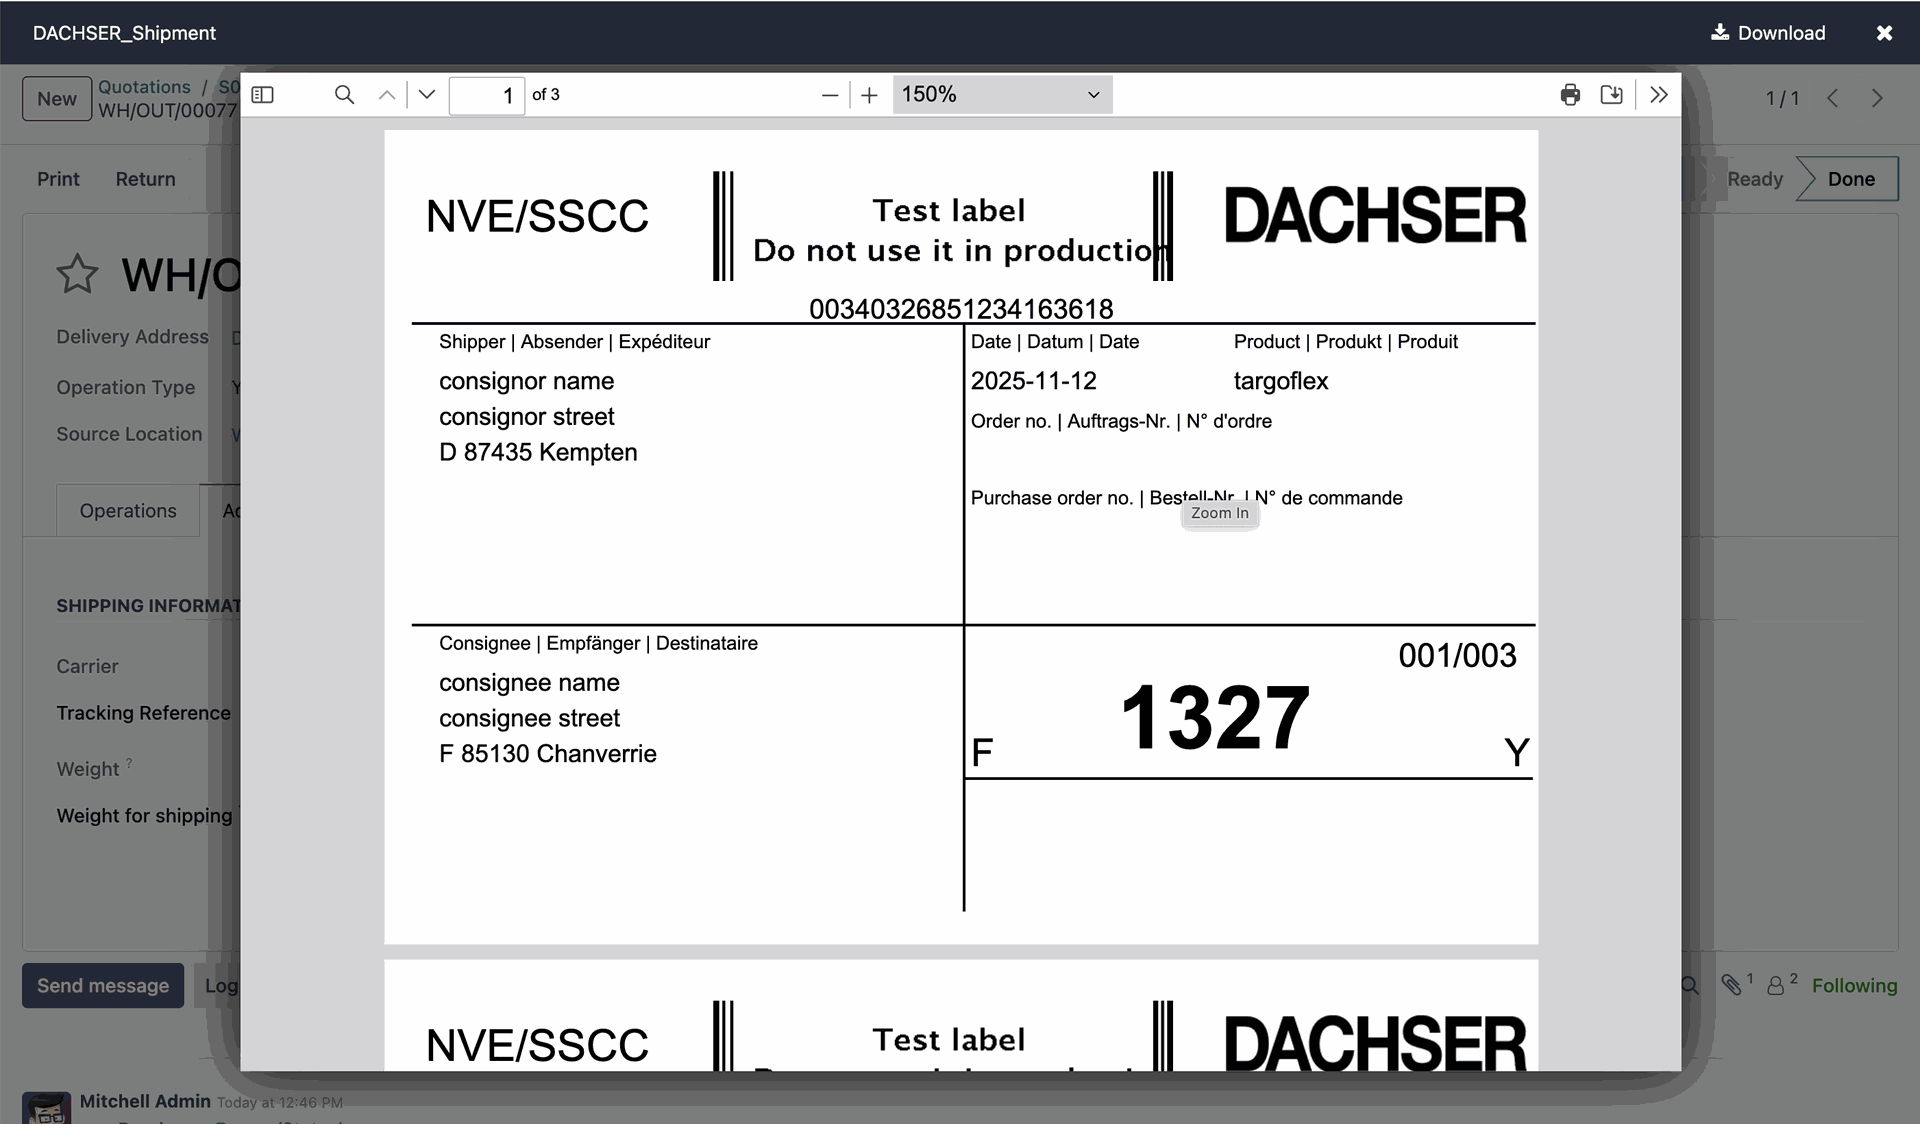Viewport: 1920px width, 1124px height.
Task: Open the find in document search
Action: coord(344,95)
